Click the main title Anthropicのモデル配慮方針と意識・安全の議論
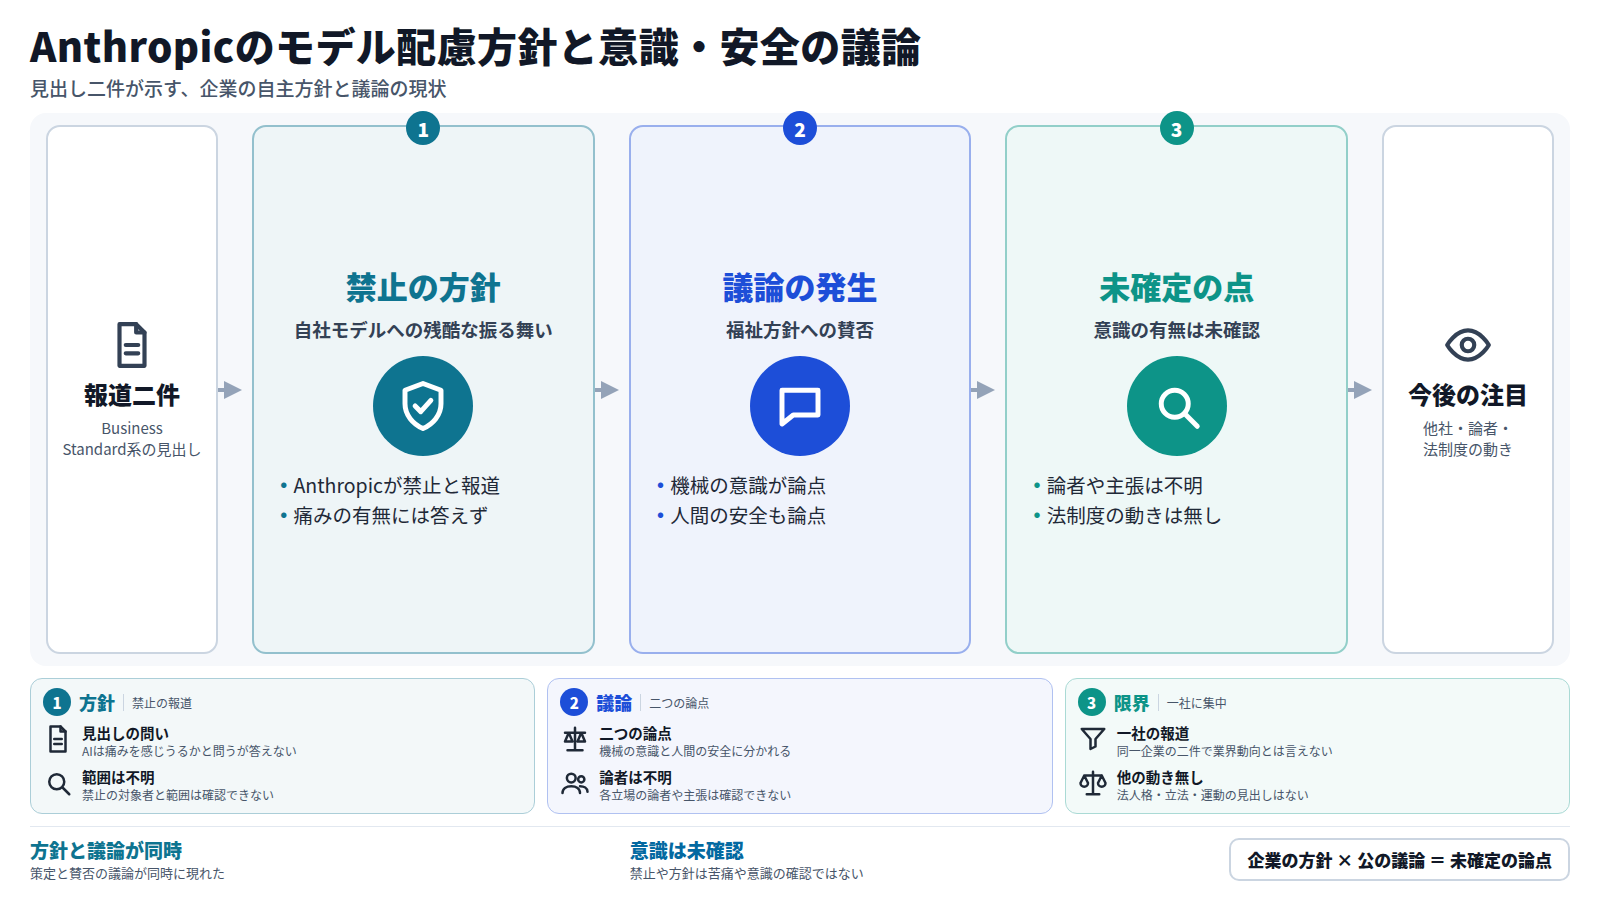Image resolution: width=1600 pixels, height=900 pixels. click(475, 47)
